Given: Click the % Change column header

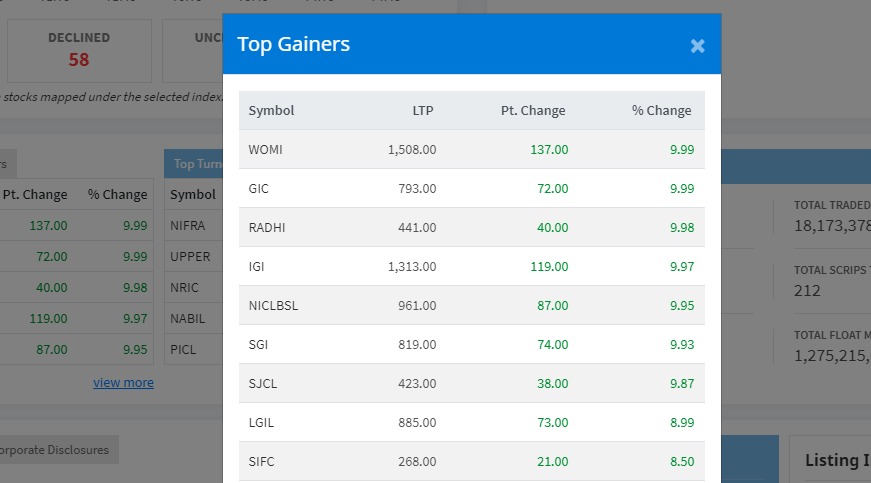Looking at the screenshot, I should pyautogui.click(x=661, y=110).
